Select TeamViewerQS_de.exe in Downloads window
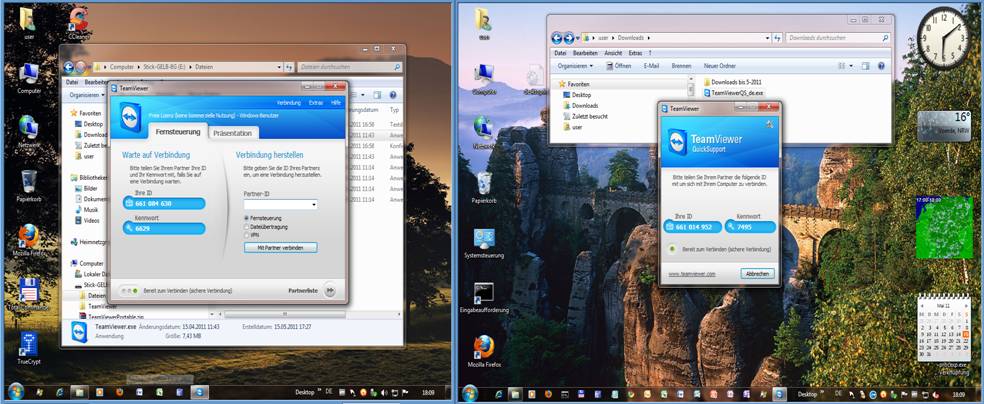Screen dimensions: 984x404 tap(734, 93)
